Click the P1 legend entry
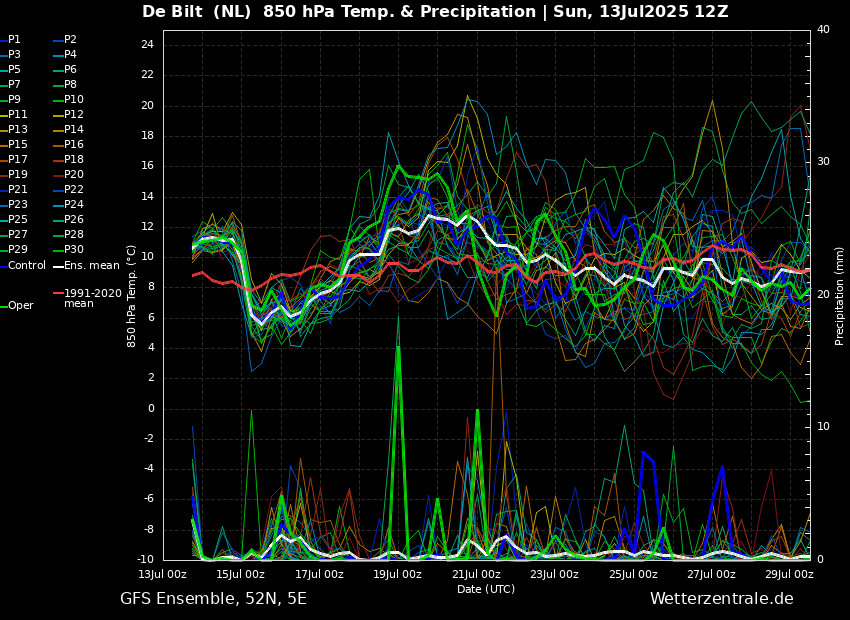Viewport: 850px width, 620px height. click(13, 40)
